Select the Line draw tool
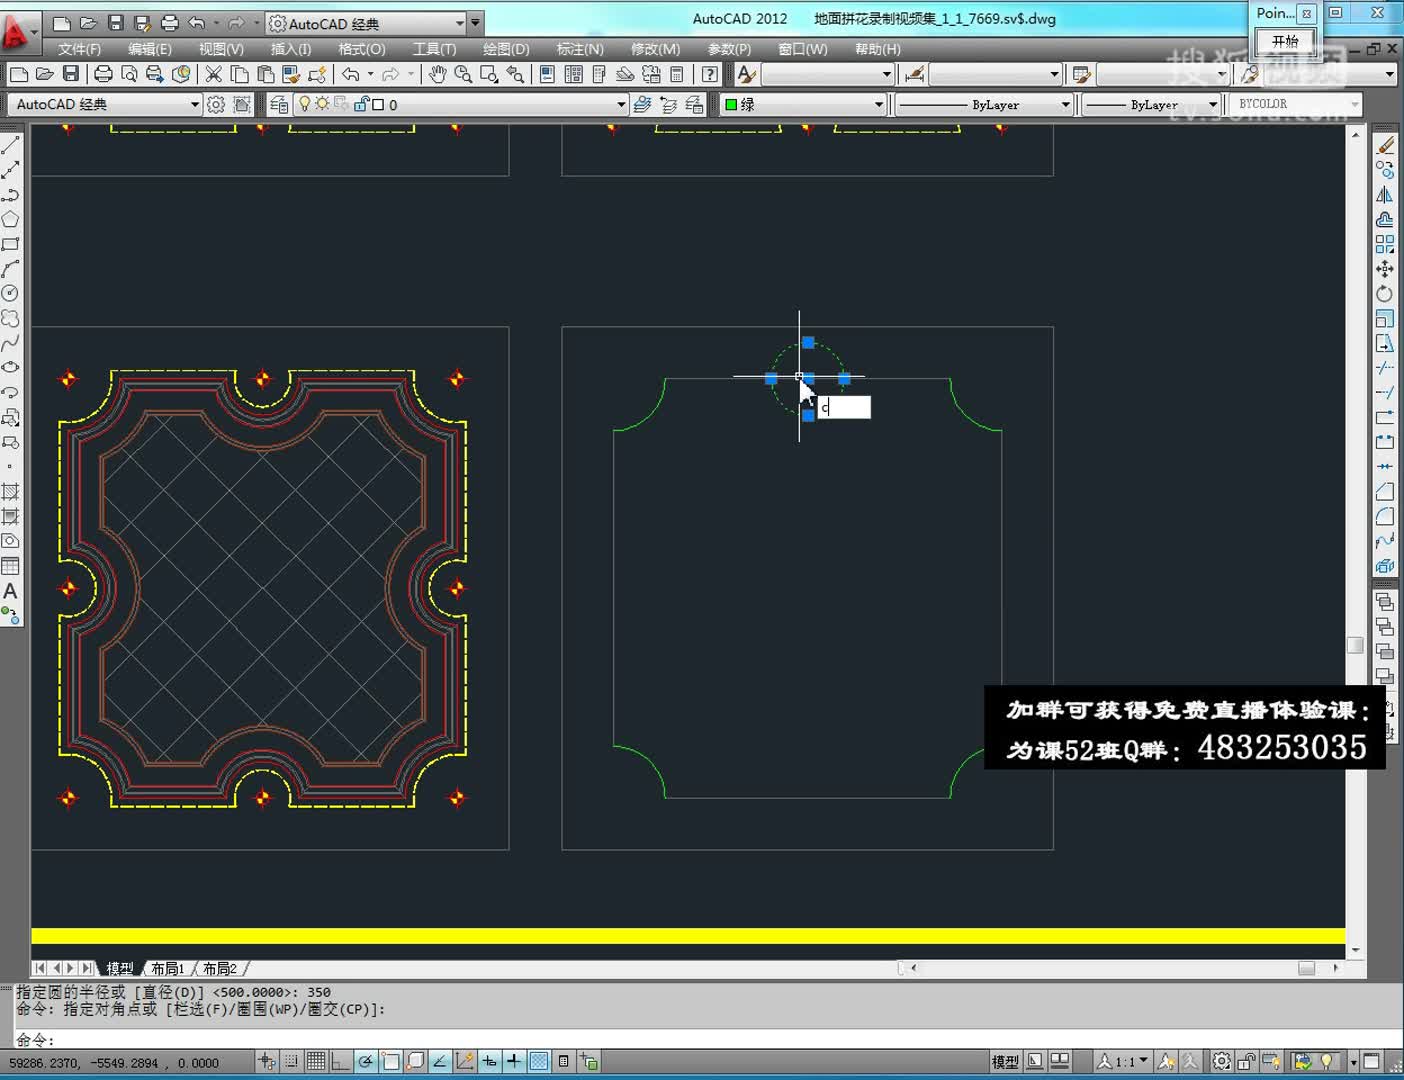1404x1080 pixels. [x=11, y=145]
